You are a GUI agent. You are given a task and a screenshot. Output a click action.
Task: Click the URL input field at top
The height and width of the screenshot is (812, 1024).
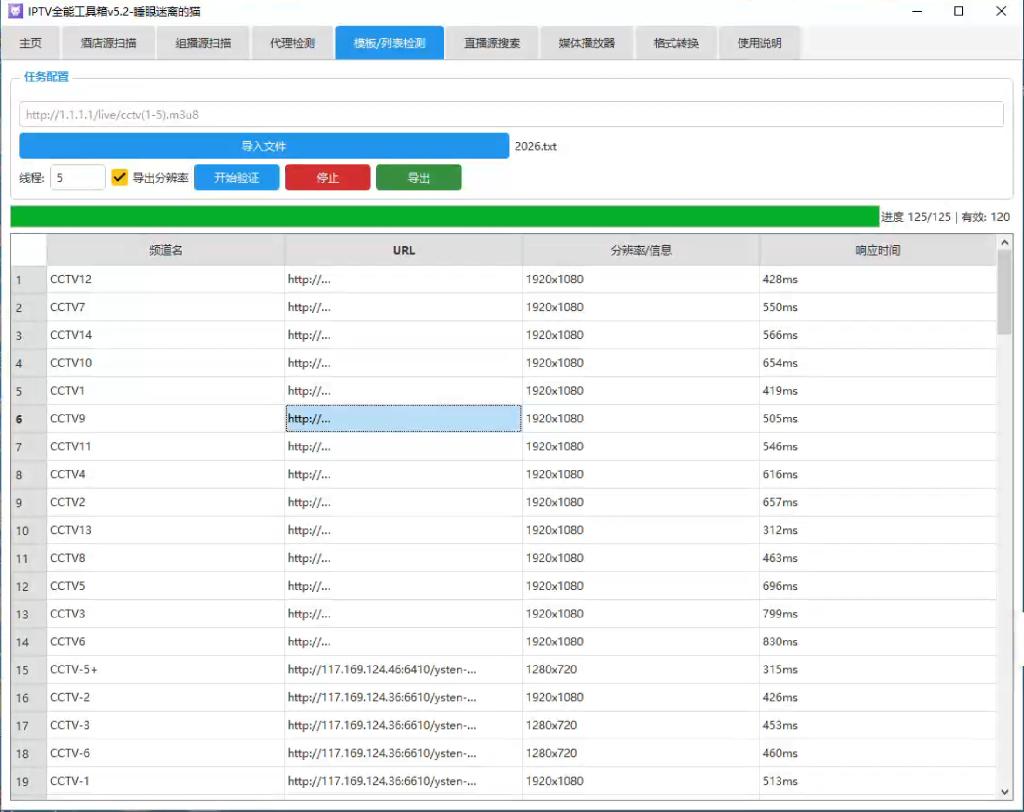coord(510,114)
